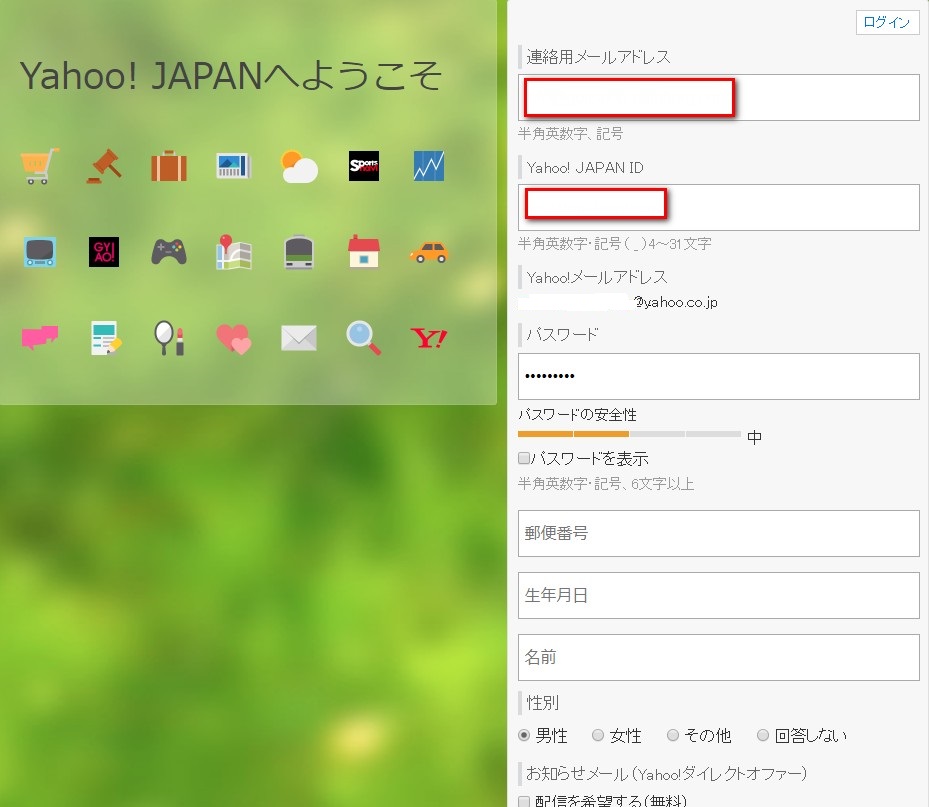Click the auction gavel icon
The width and height of the screenshot is (929, 807).
click(x=104, y=166)
